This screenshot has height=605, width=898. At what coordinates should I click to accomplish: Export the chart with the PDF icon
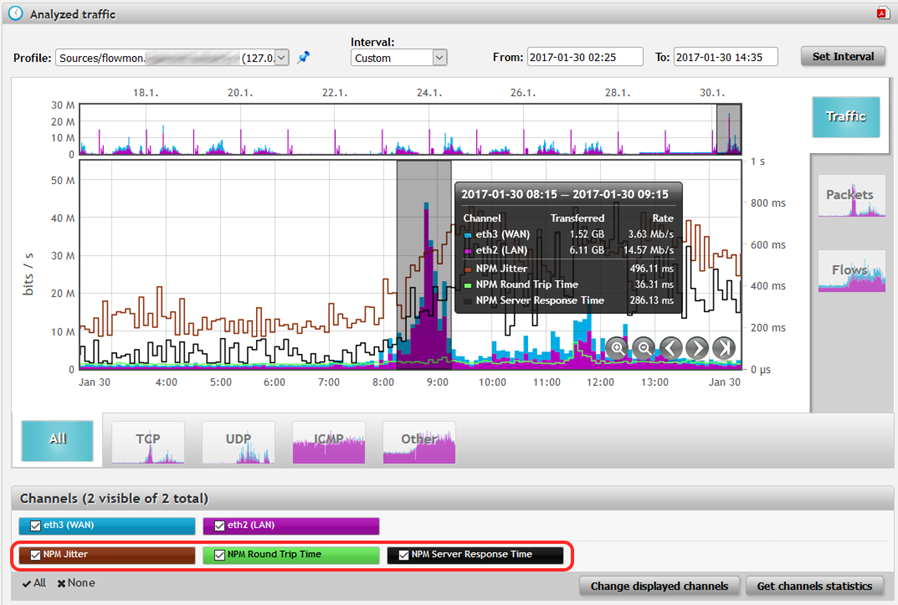point(882,13)
